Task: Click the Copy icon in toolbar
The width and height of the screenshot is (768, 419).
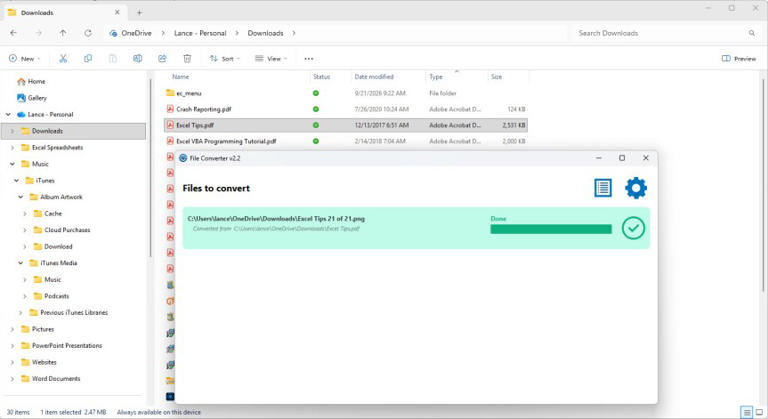Action: click(88, 58)
